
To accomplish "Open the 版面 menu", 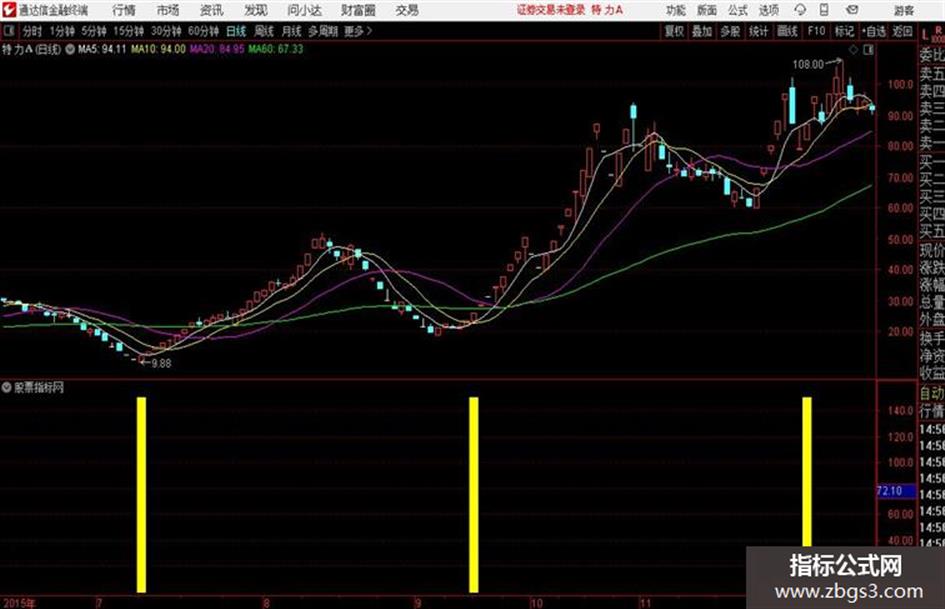I will 707,10.
